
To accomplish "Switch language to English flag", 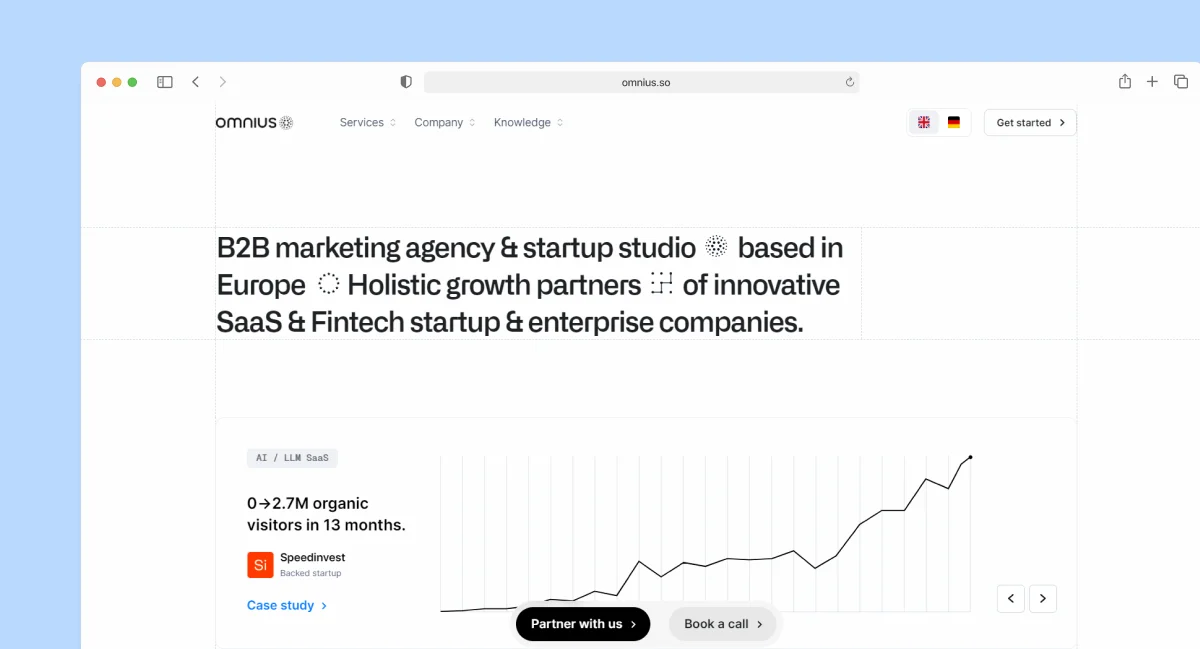I will click(924, 123).
